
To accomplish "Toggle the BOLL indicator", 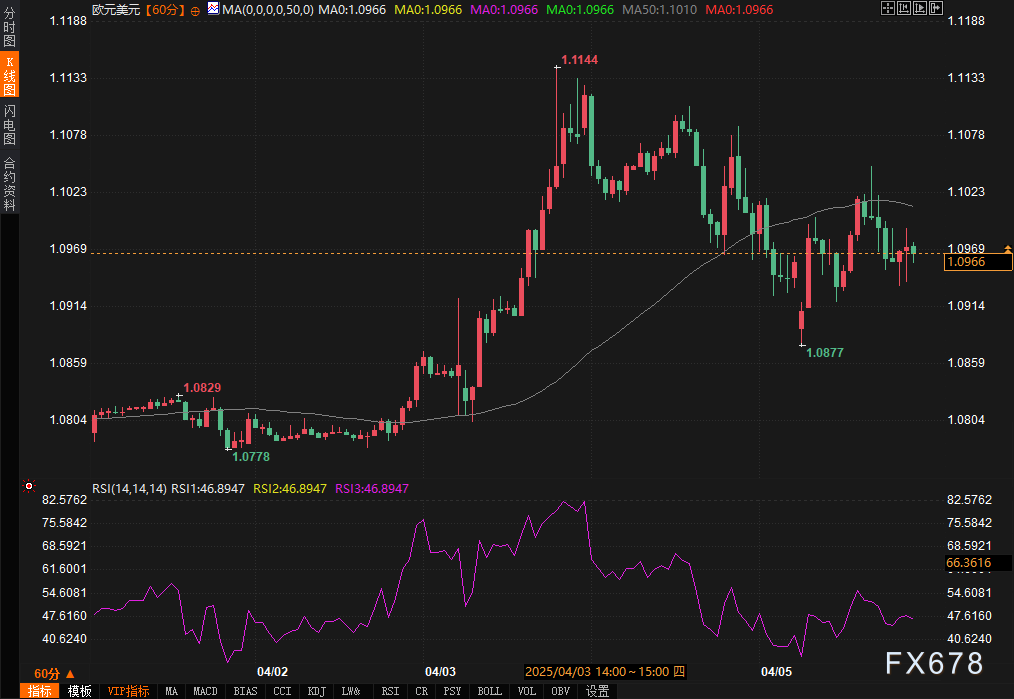I will pos(489,691).
